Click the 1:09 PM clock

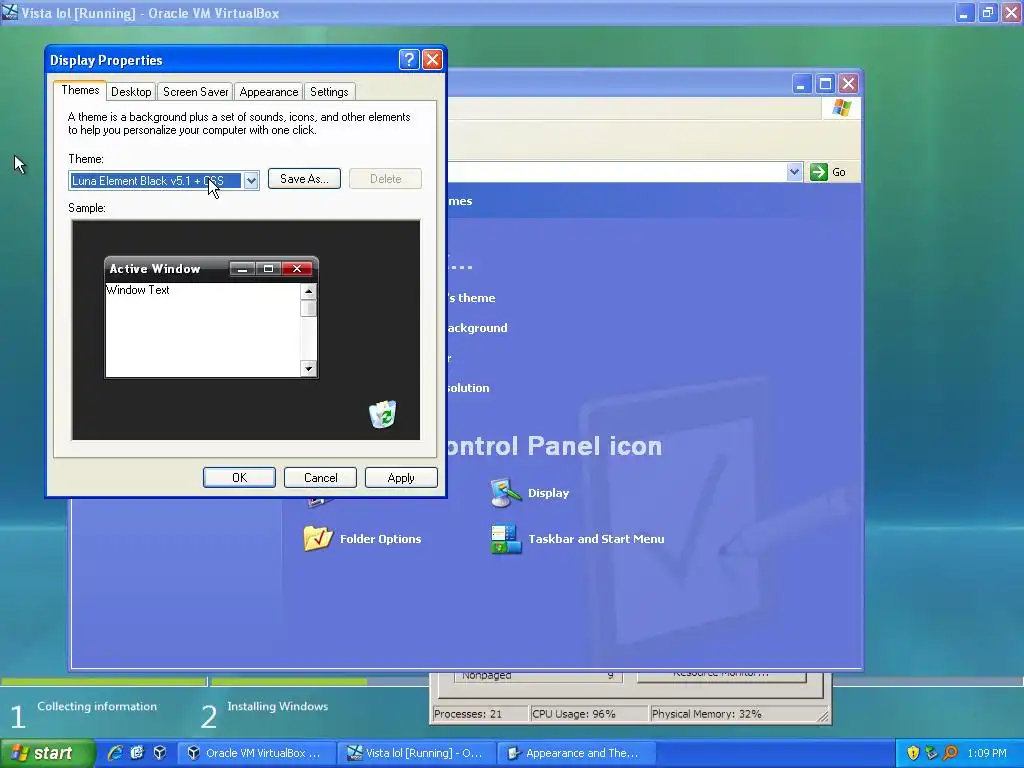tap(987, 753)
